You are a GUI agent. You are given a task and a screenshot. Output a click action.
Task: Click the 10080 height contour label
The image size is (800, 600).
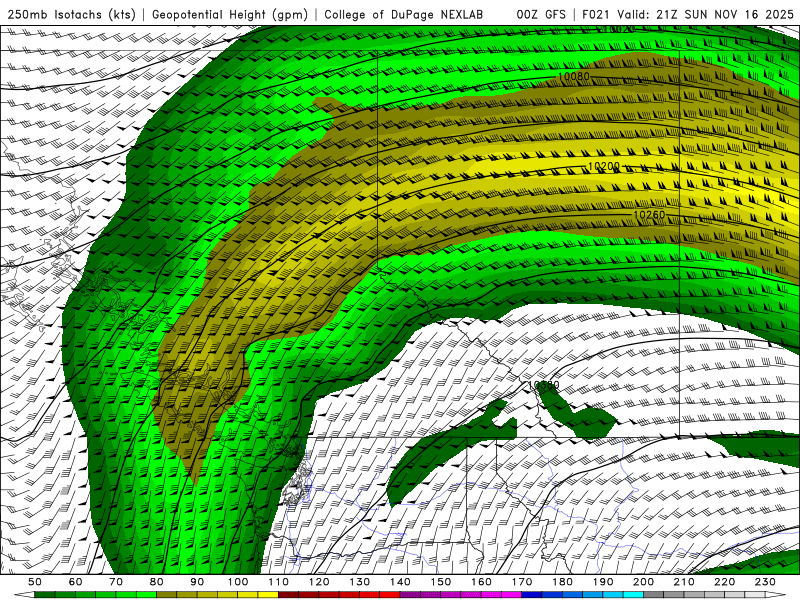click(x=574, y=77)
